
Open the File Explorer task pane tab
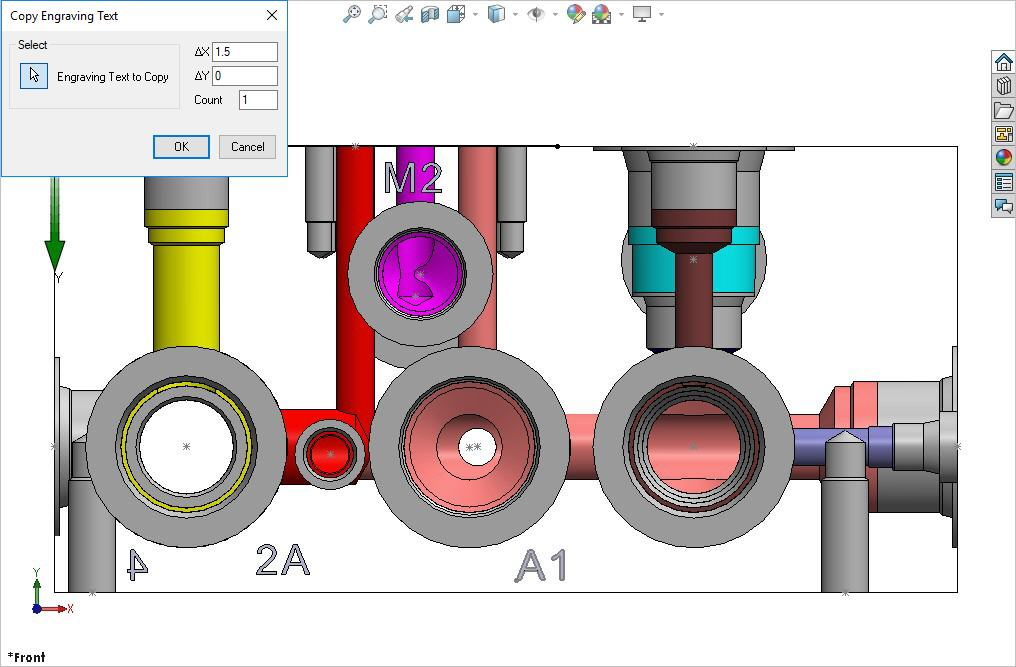coord(1003,110)
